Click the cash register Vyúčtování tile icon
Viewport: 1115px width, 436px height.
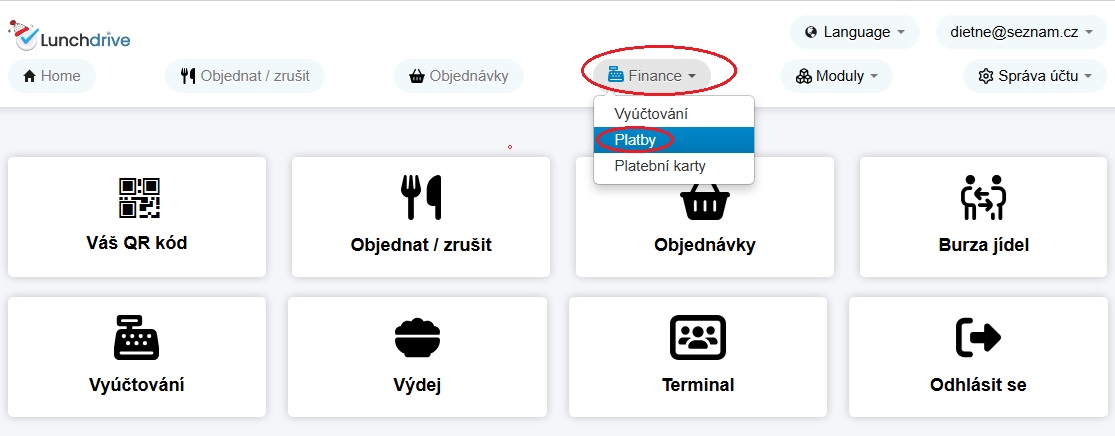(x=137, y=337)
